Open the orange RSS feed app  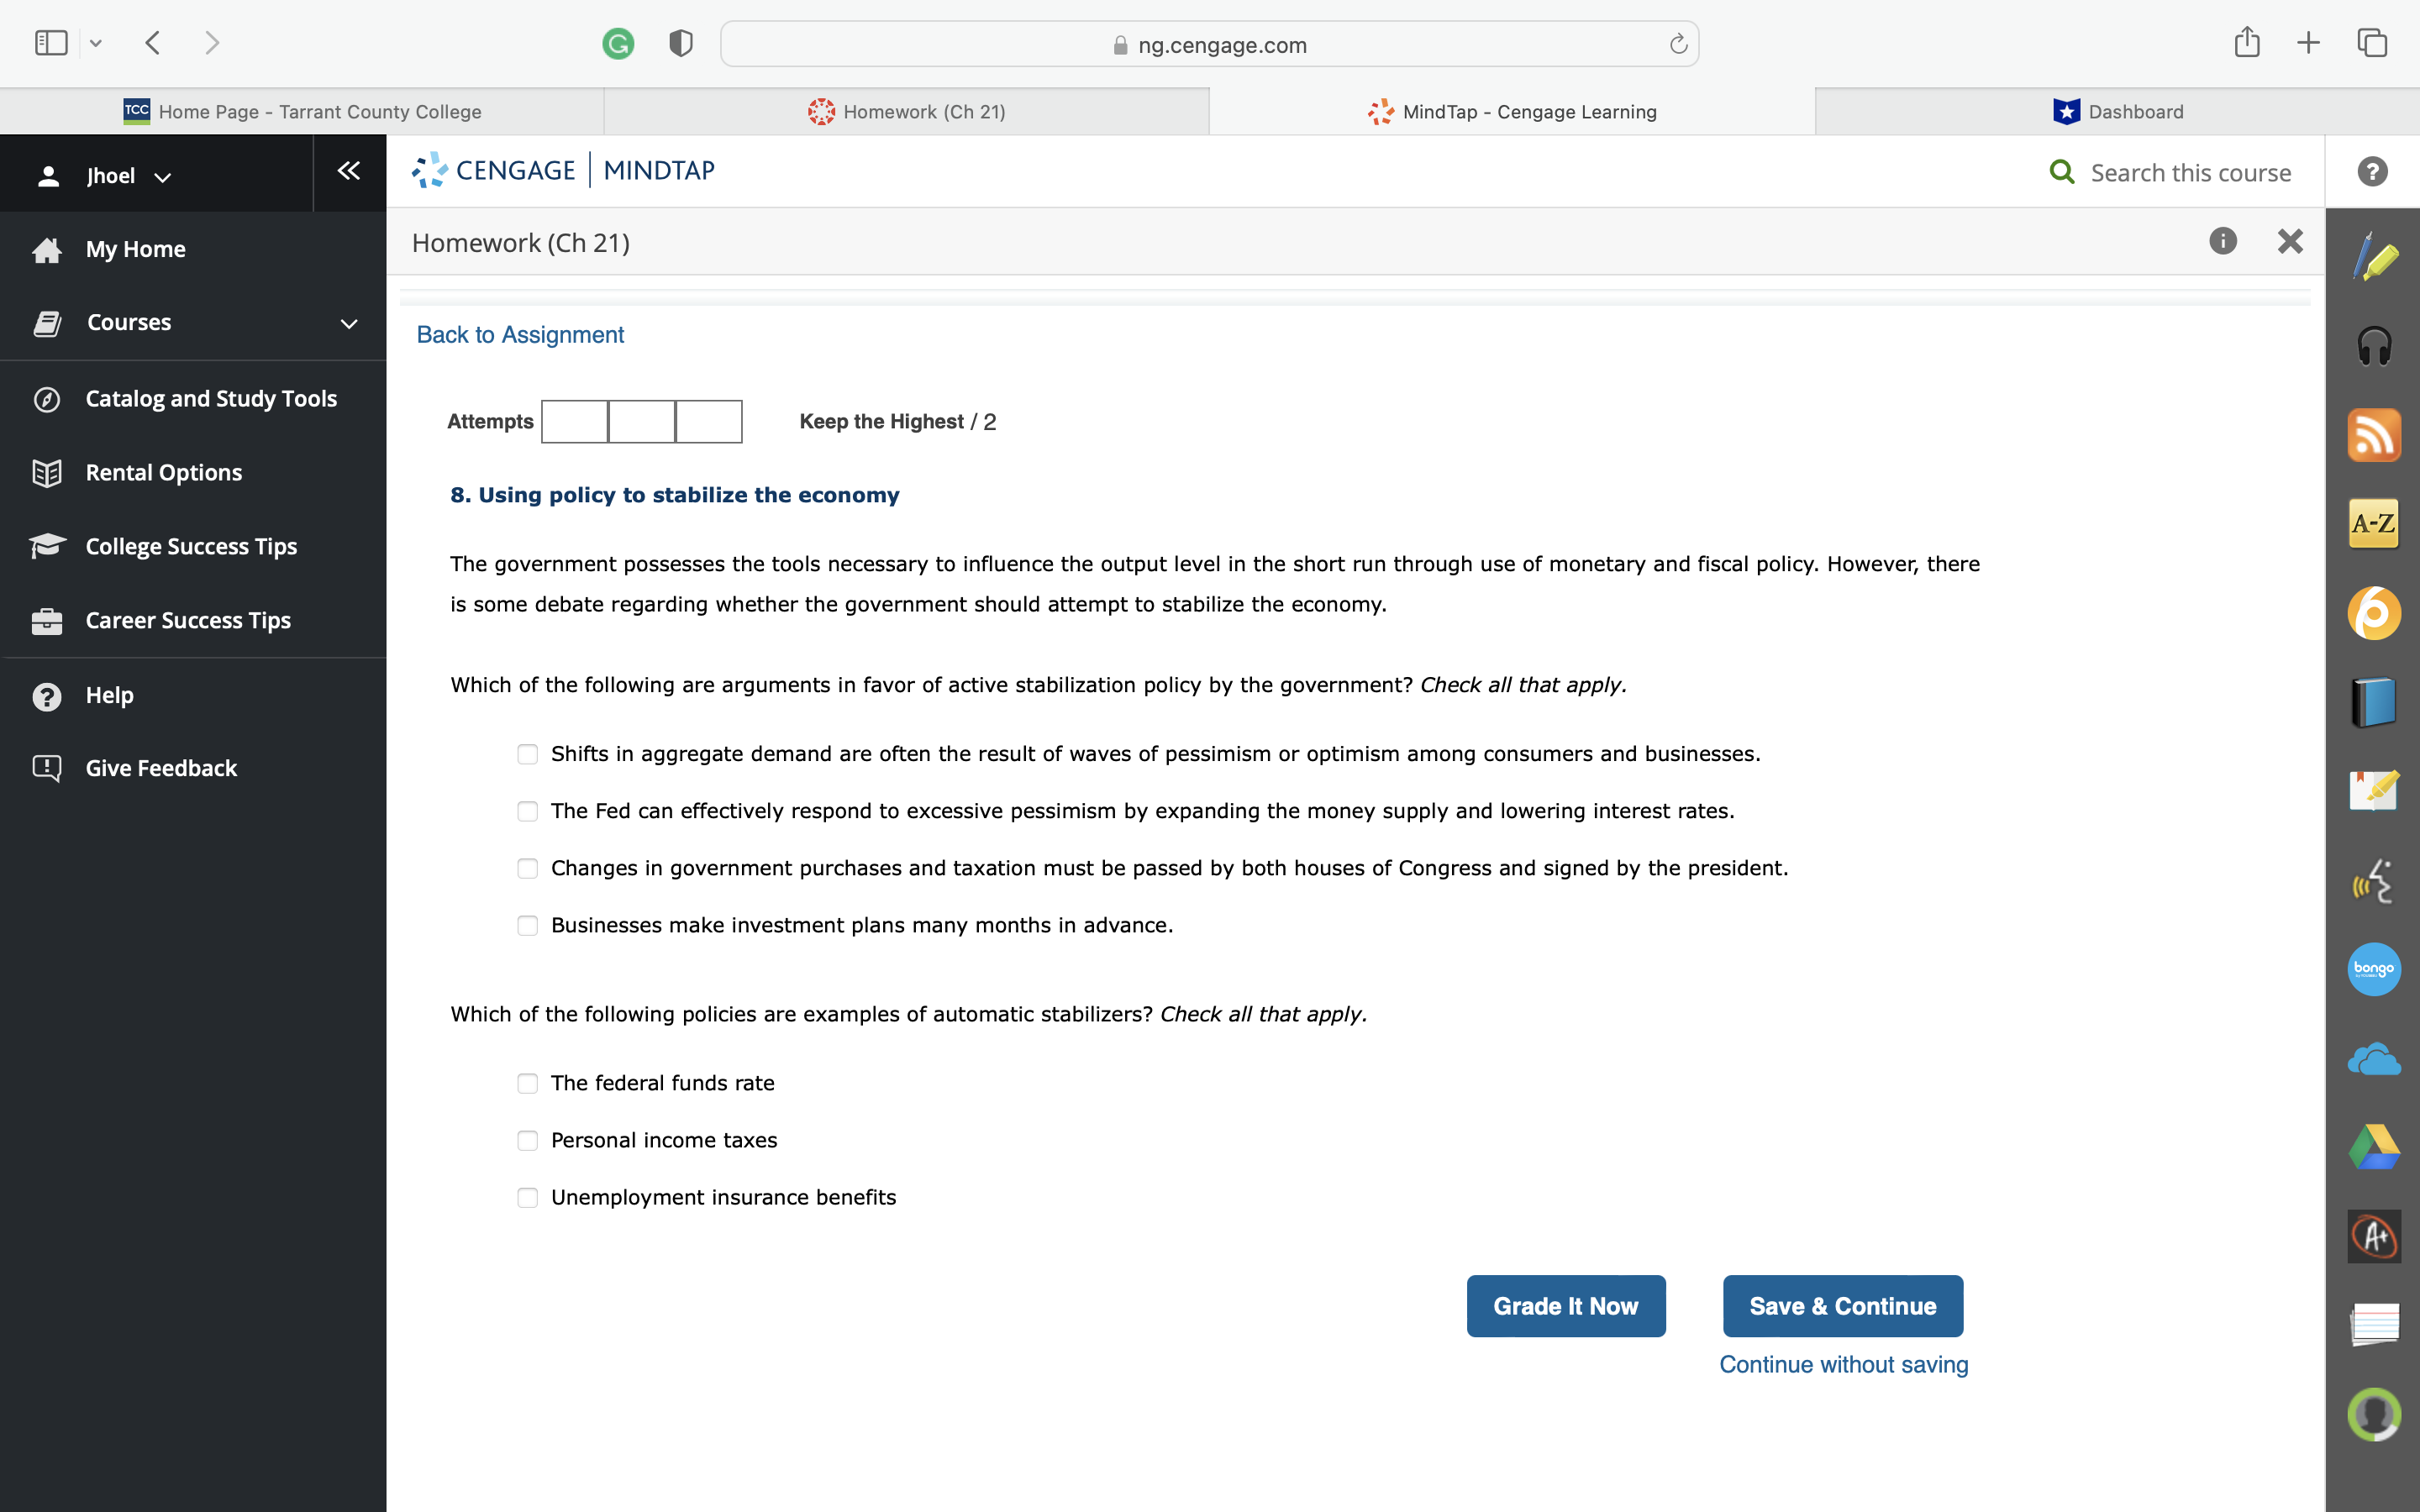coord(2373,435)
